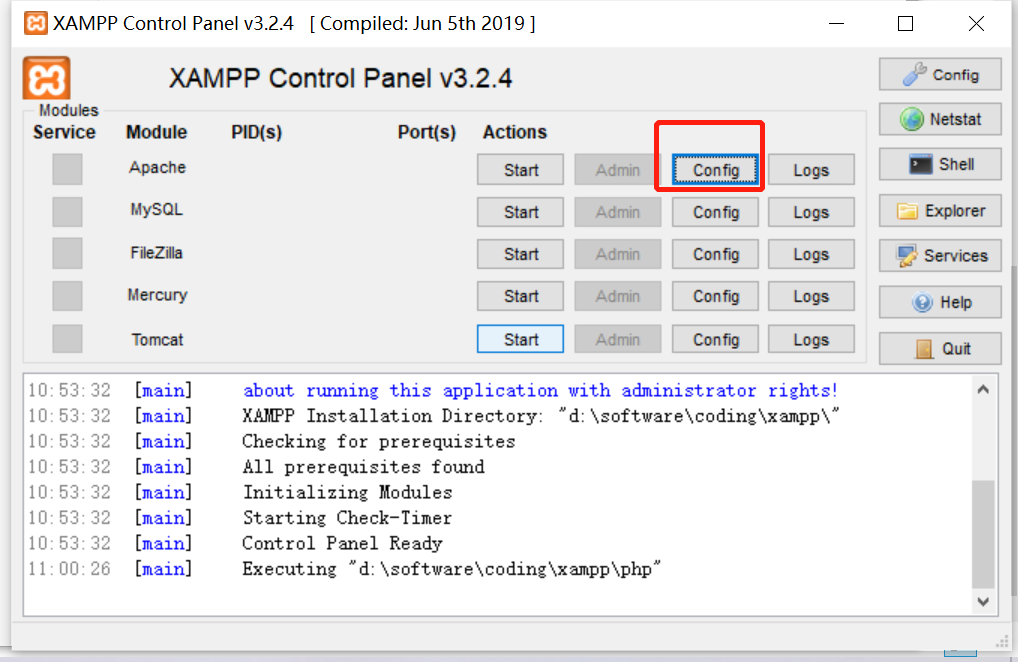The height and width of the screenshot is (662, 1018).
Task: Click the Mercury Admin button
Action: click(617, 297)
